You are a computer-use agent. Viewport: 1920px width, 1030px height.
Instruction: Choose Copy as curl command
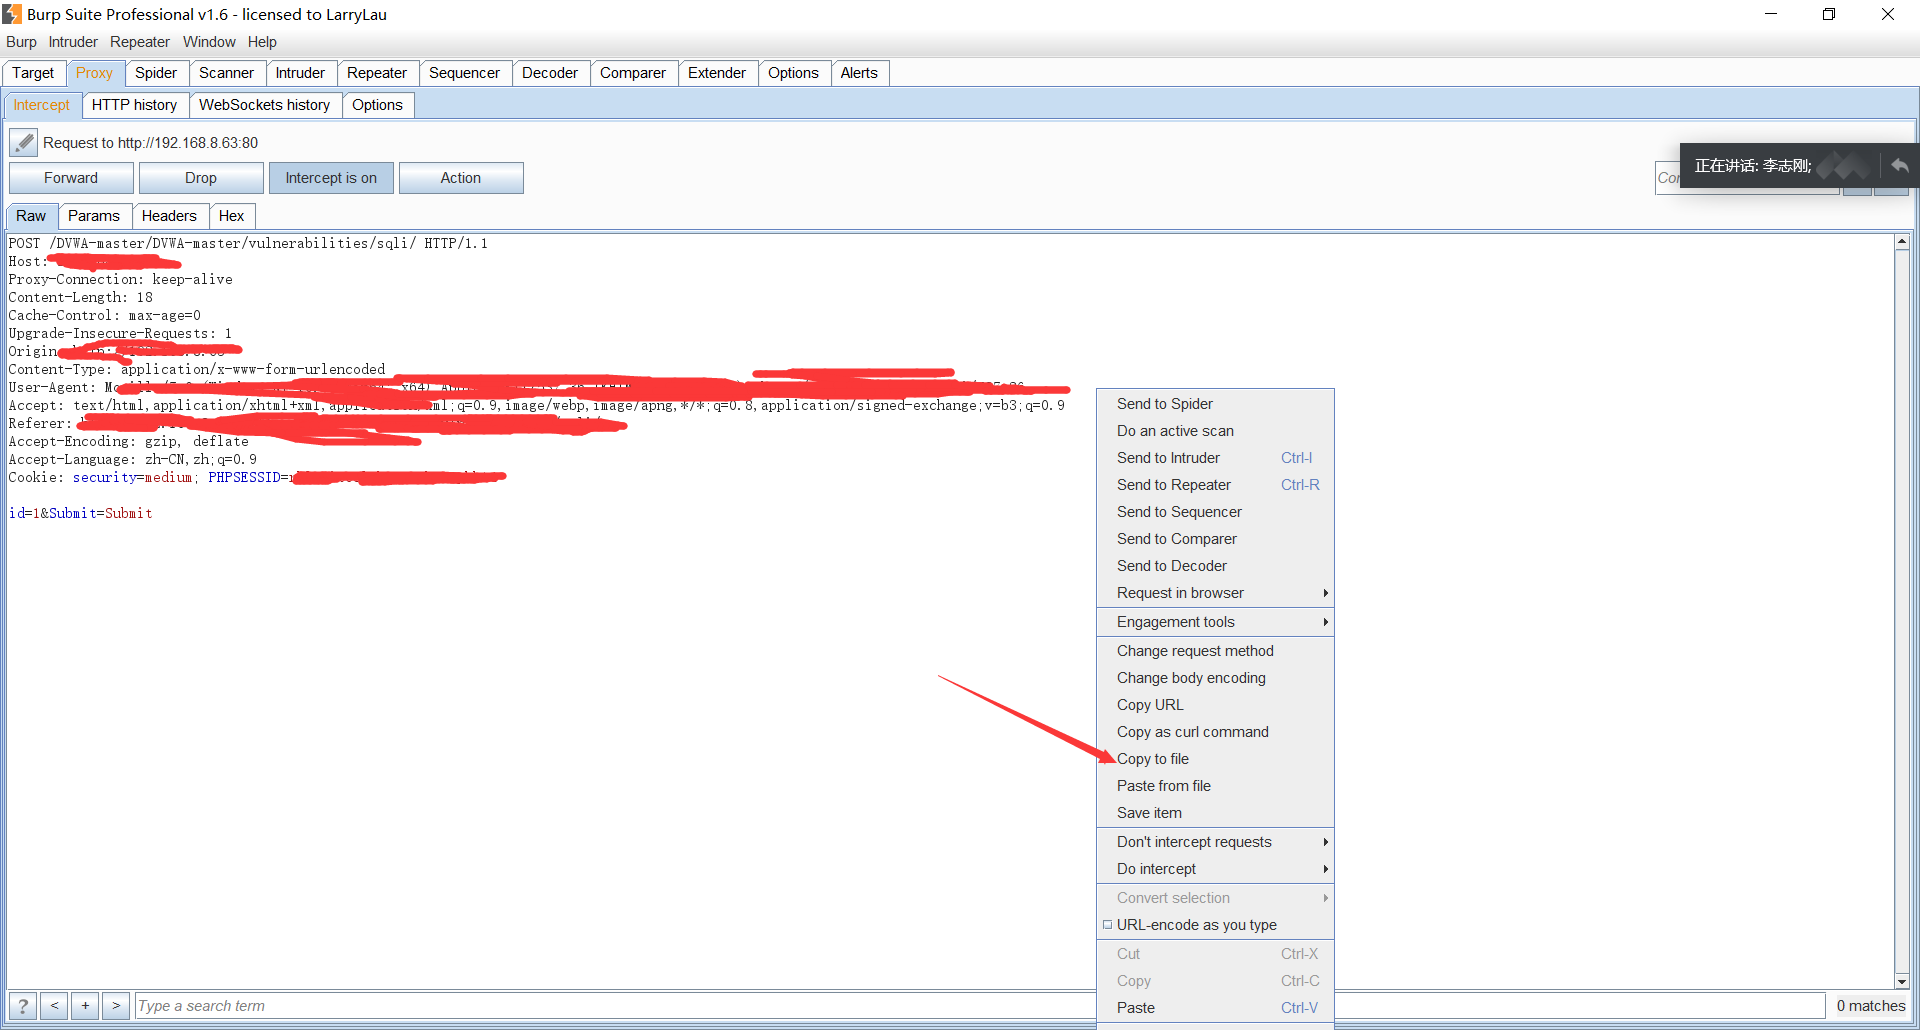click(1215, 732)
